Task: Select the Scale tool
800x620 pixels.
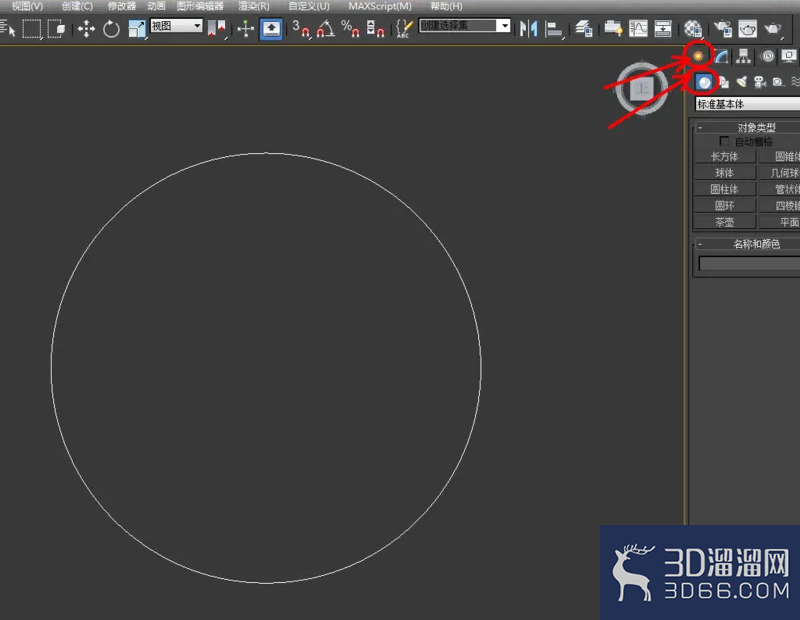Action: 137,29
